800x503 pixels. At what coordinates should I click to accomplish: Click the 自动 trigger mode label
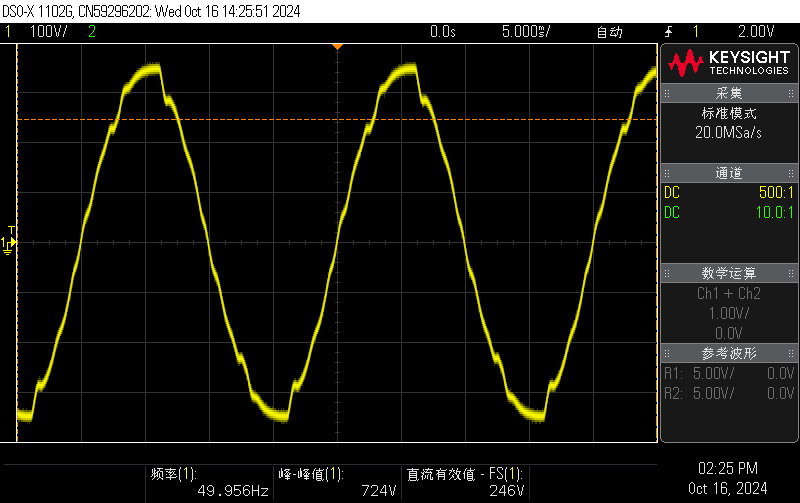[x=609, y=32]
